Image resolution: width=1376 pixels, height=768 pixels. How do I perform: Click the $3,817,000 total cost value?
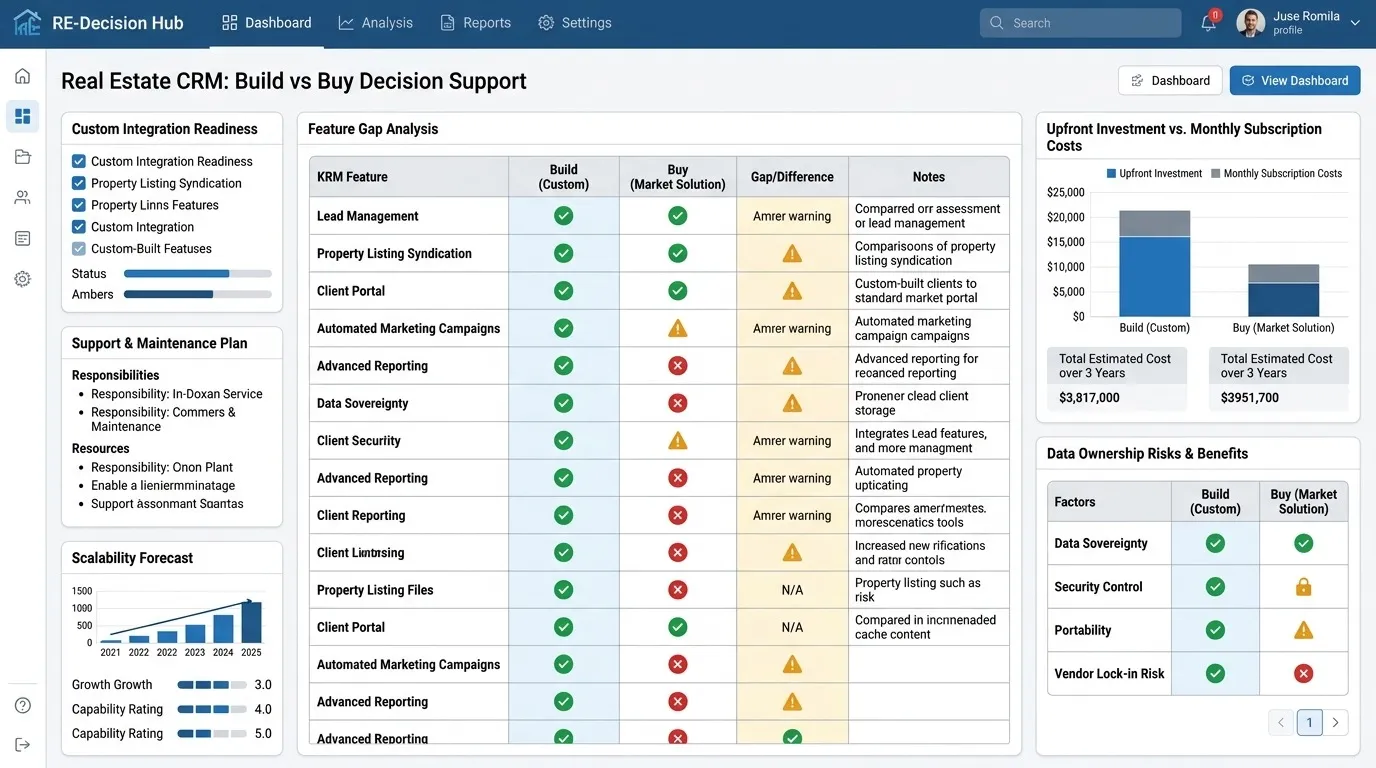click(1089, 398)
